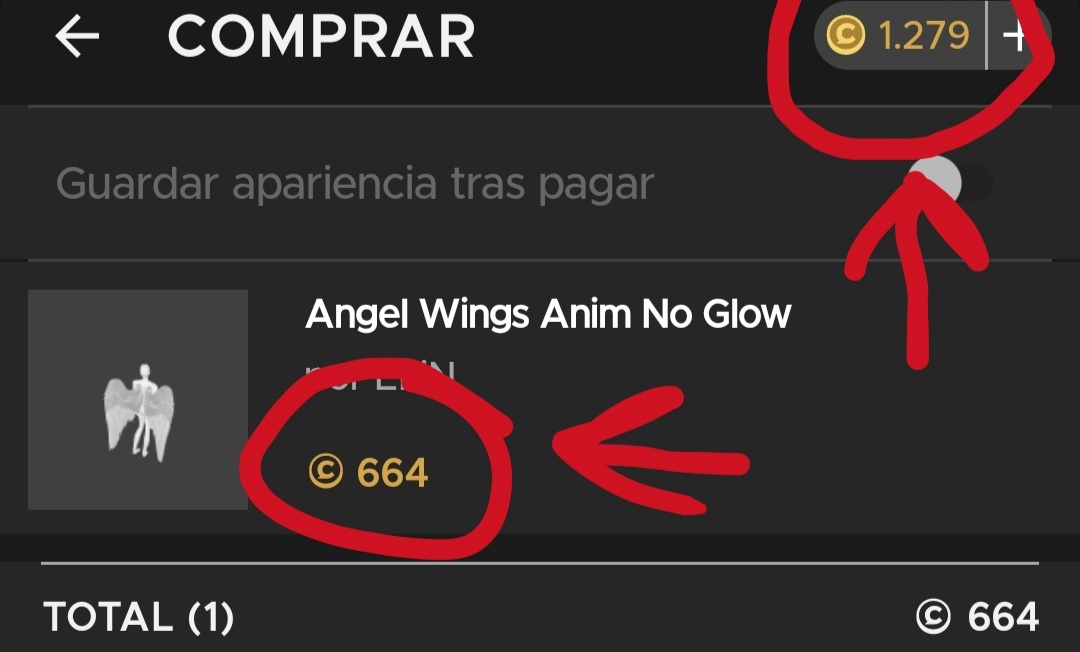
Task: Tap the winged avatar figure in the preview
Action: click(139, 412)
